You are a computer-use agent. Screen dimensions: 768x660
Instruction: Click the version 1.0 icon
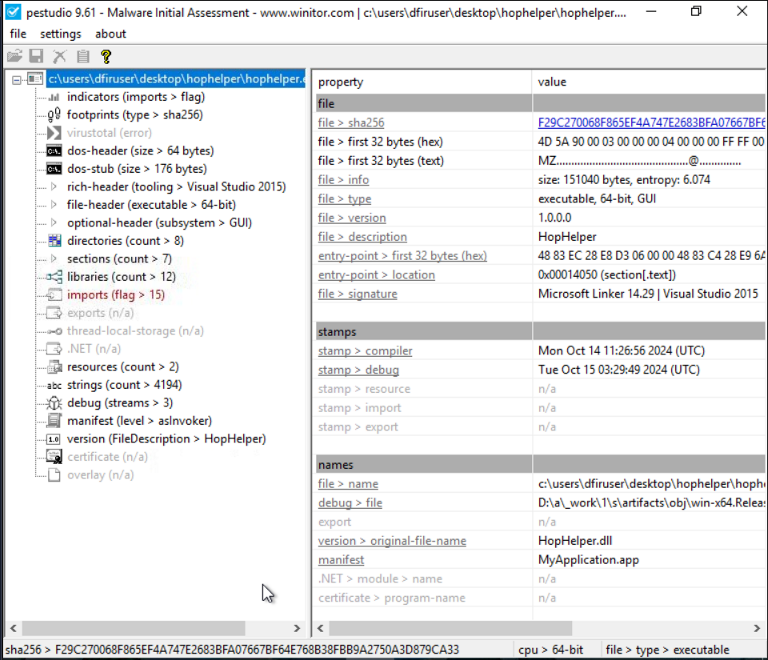pyautogui.click(x=53, y=439)
